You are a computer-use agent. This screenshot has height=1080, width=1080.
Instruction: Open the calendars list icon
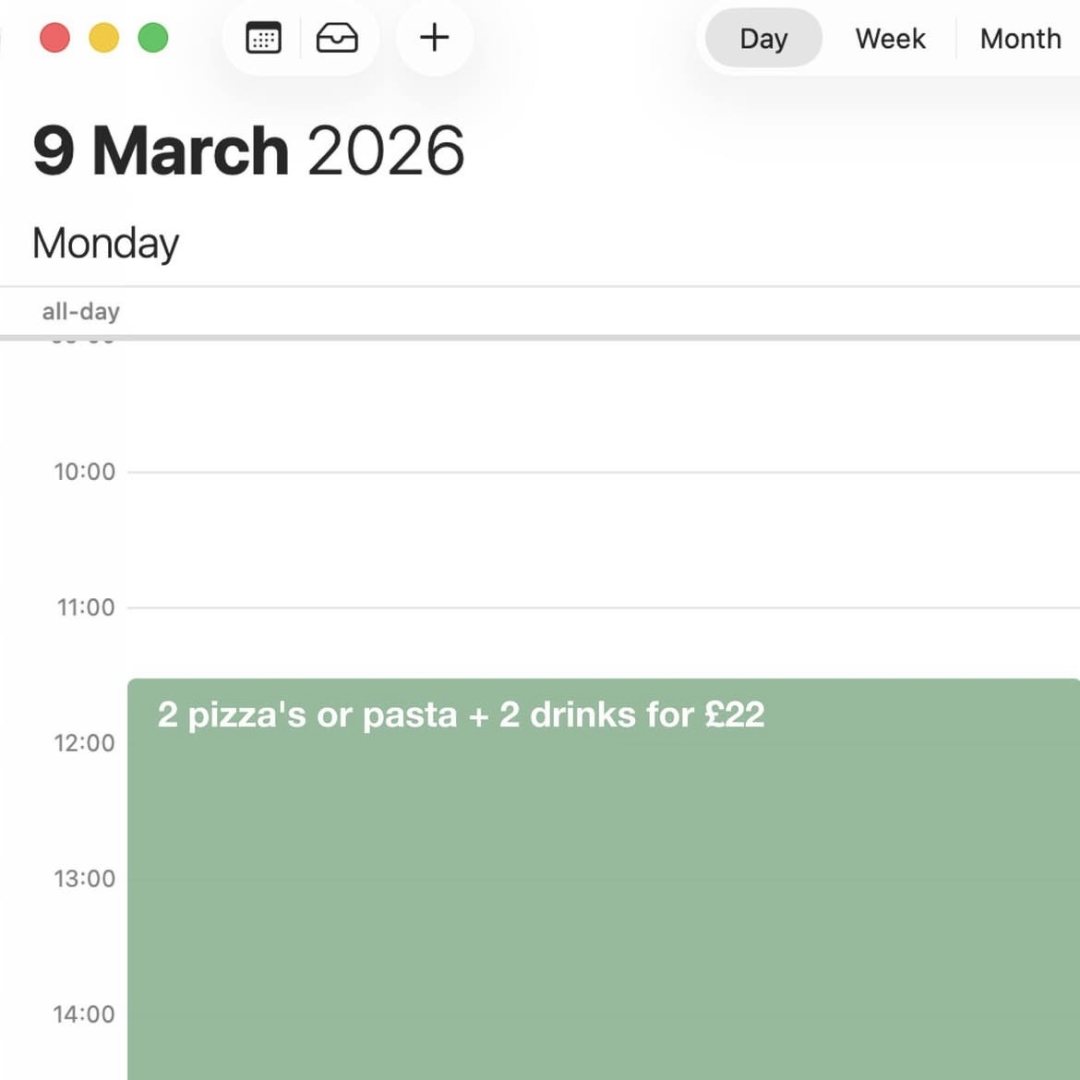pyautogui.click(x=263, y=38)
